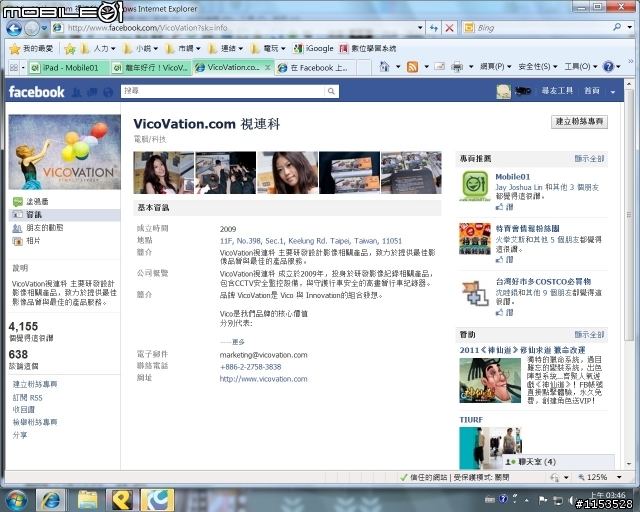Click the 建立粉絲專頁 button at top right
Screen dimensions: 640x512
coord(579,122)
